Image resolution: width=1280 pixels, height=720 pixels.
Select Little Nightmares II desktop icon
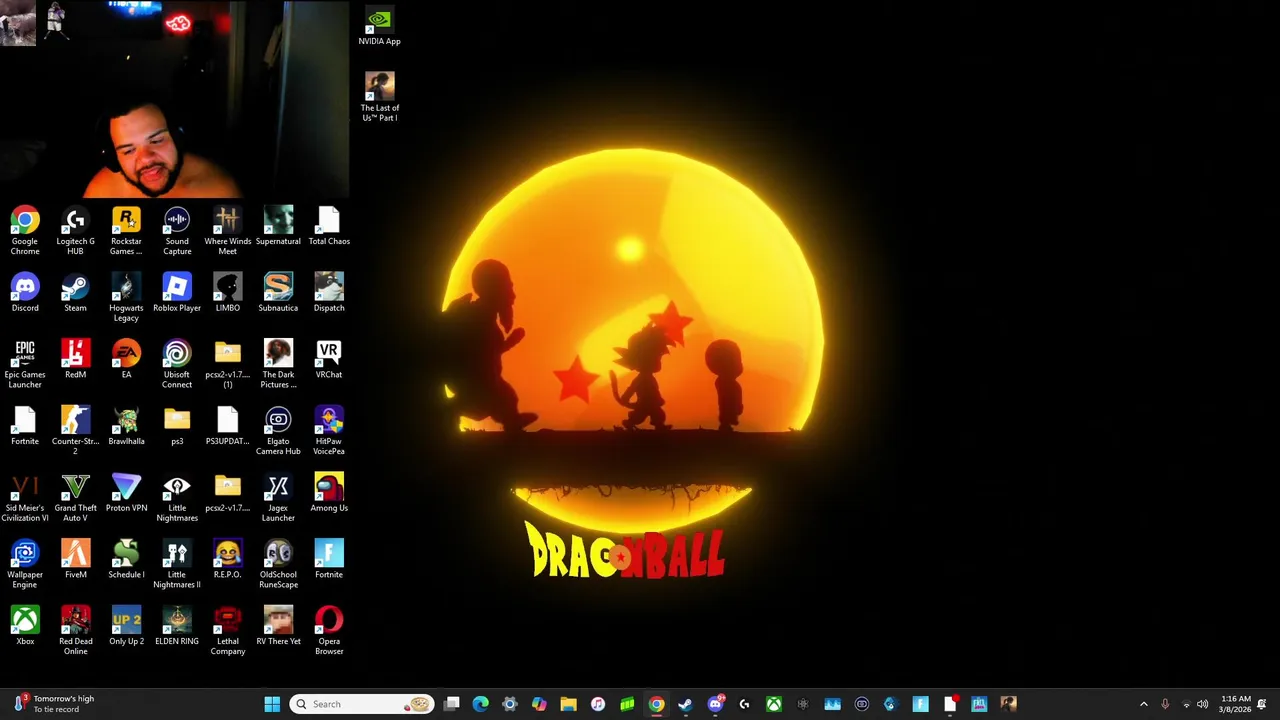[177, 564]
